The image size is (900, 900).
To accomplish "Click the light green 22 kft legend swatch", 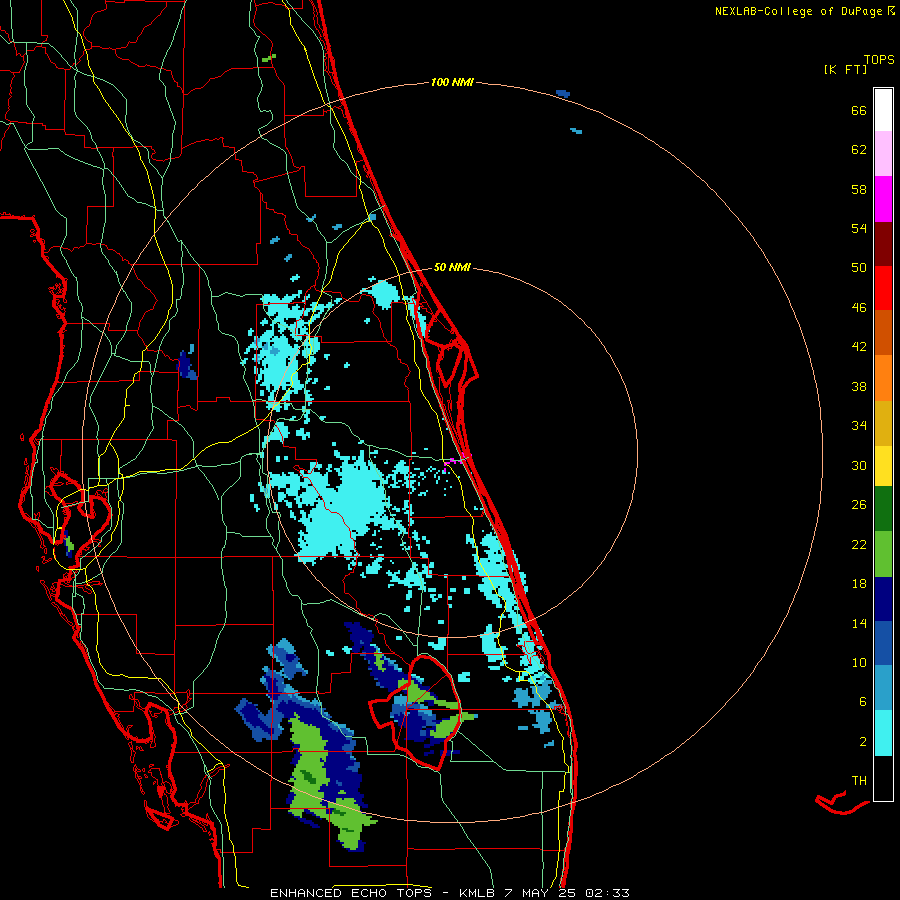I will 883,554.
